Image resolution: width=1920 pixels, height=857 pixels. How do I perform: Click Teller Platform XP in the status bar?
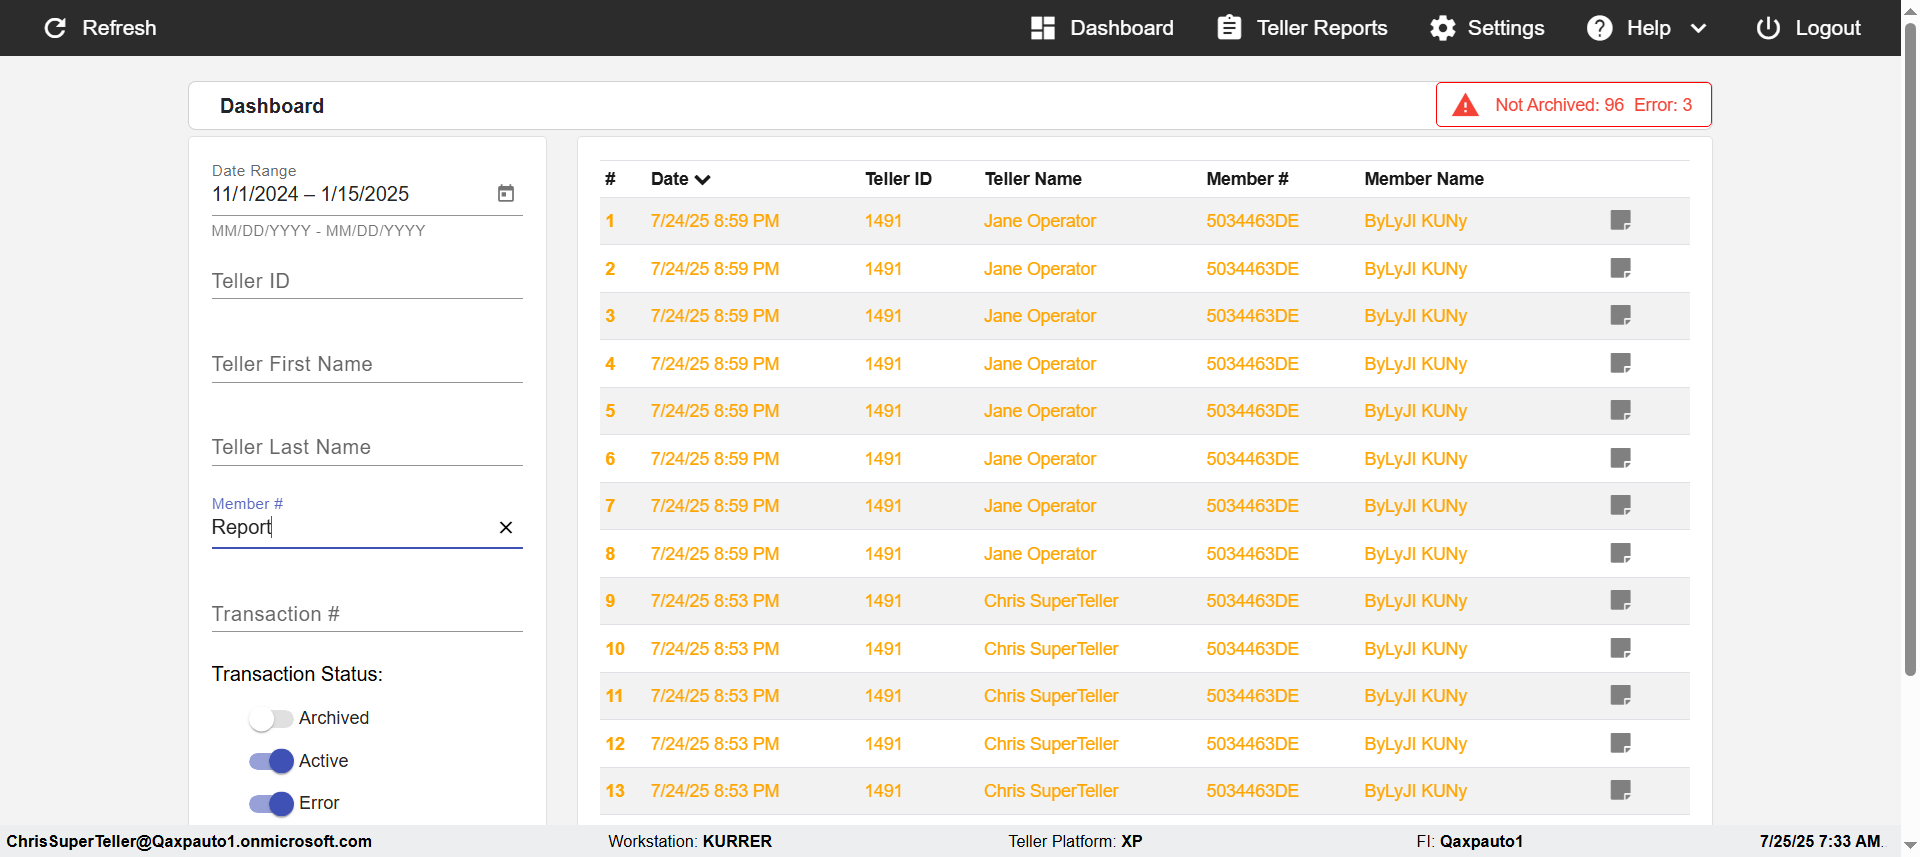point(1075,841)
